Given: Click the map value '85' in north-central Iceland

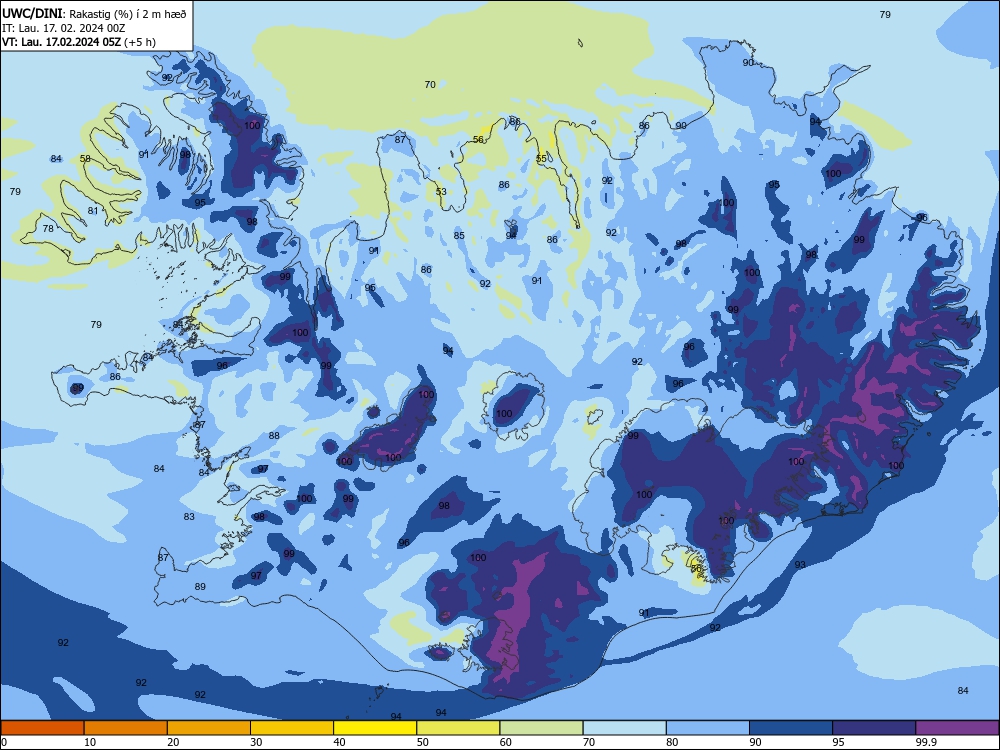Looking at the screenshot, I should tap(459, 235).
